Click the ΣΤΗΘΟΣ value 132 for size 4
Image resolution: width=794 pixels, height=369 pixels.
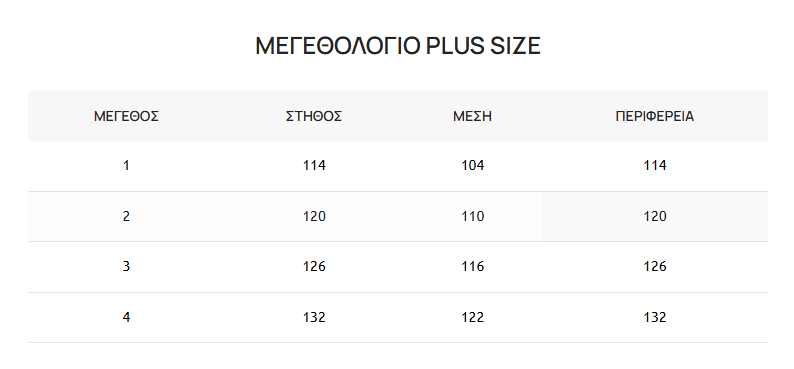314,317
